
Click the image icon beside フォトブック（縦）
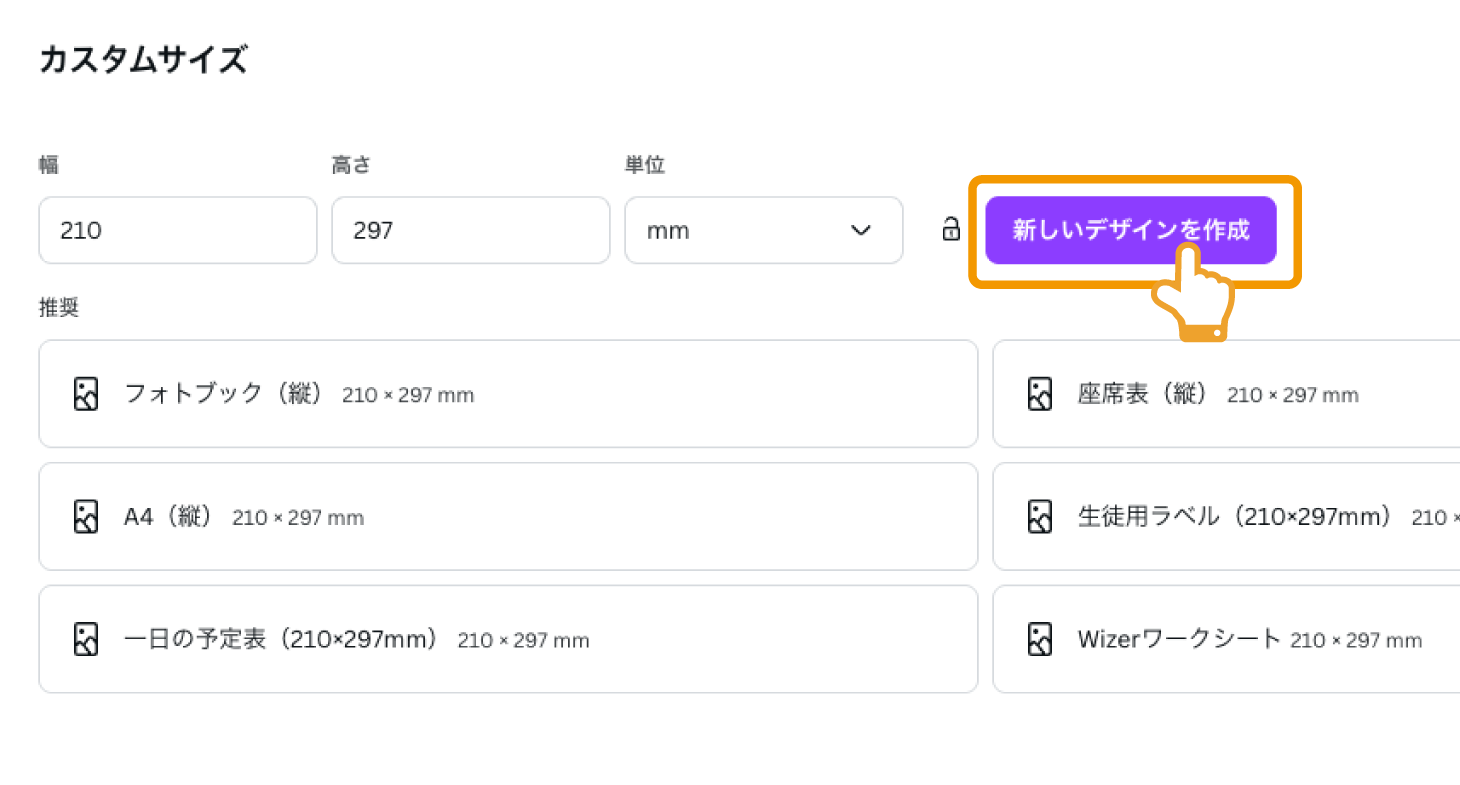click(x=86, y=393)
